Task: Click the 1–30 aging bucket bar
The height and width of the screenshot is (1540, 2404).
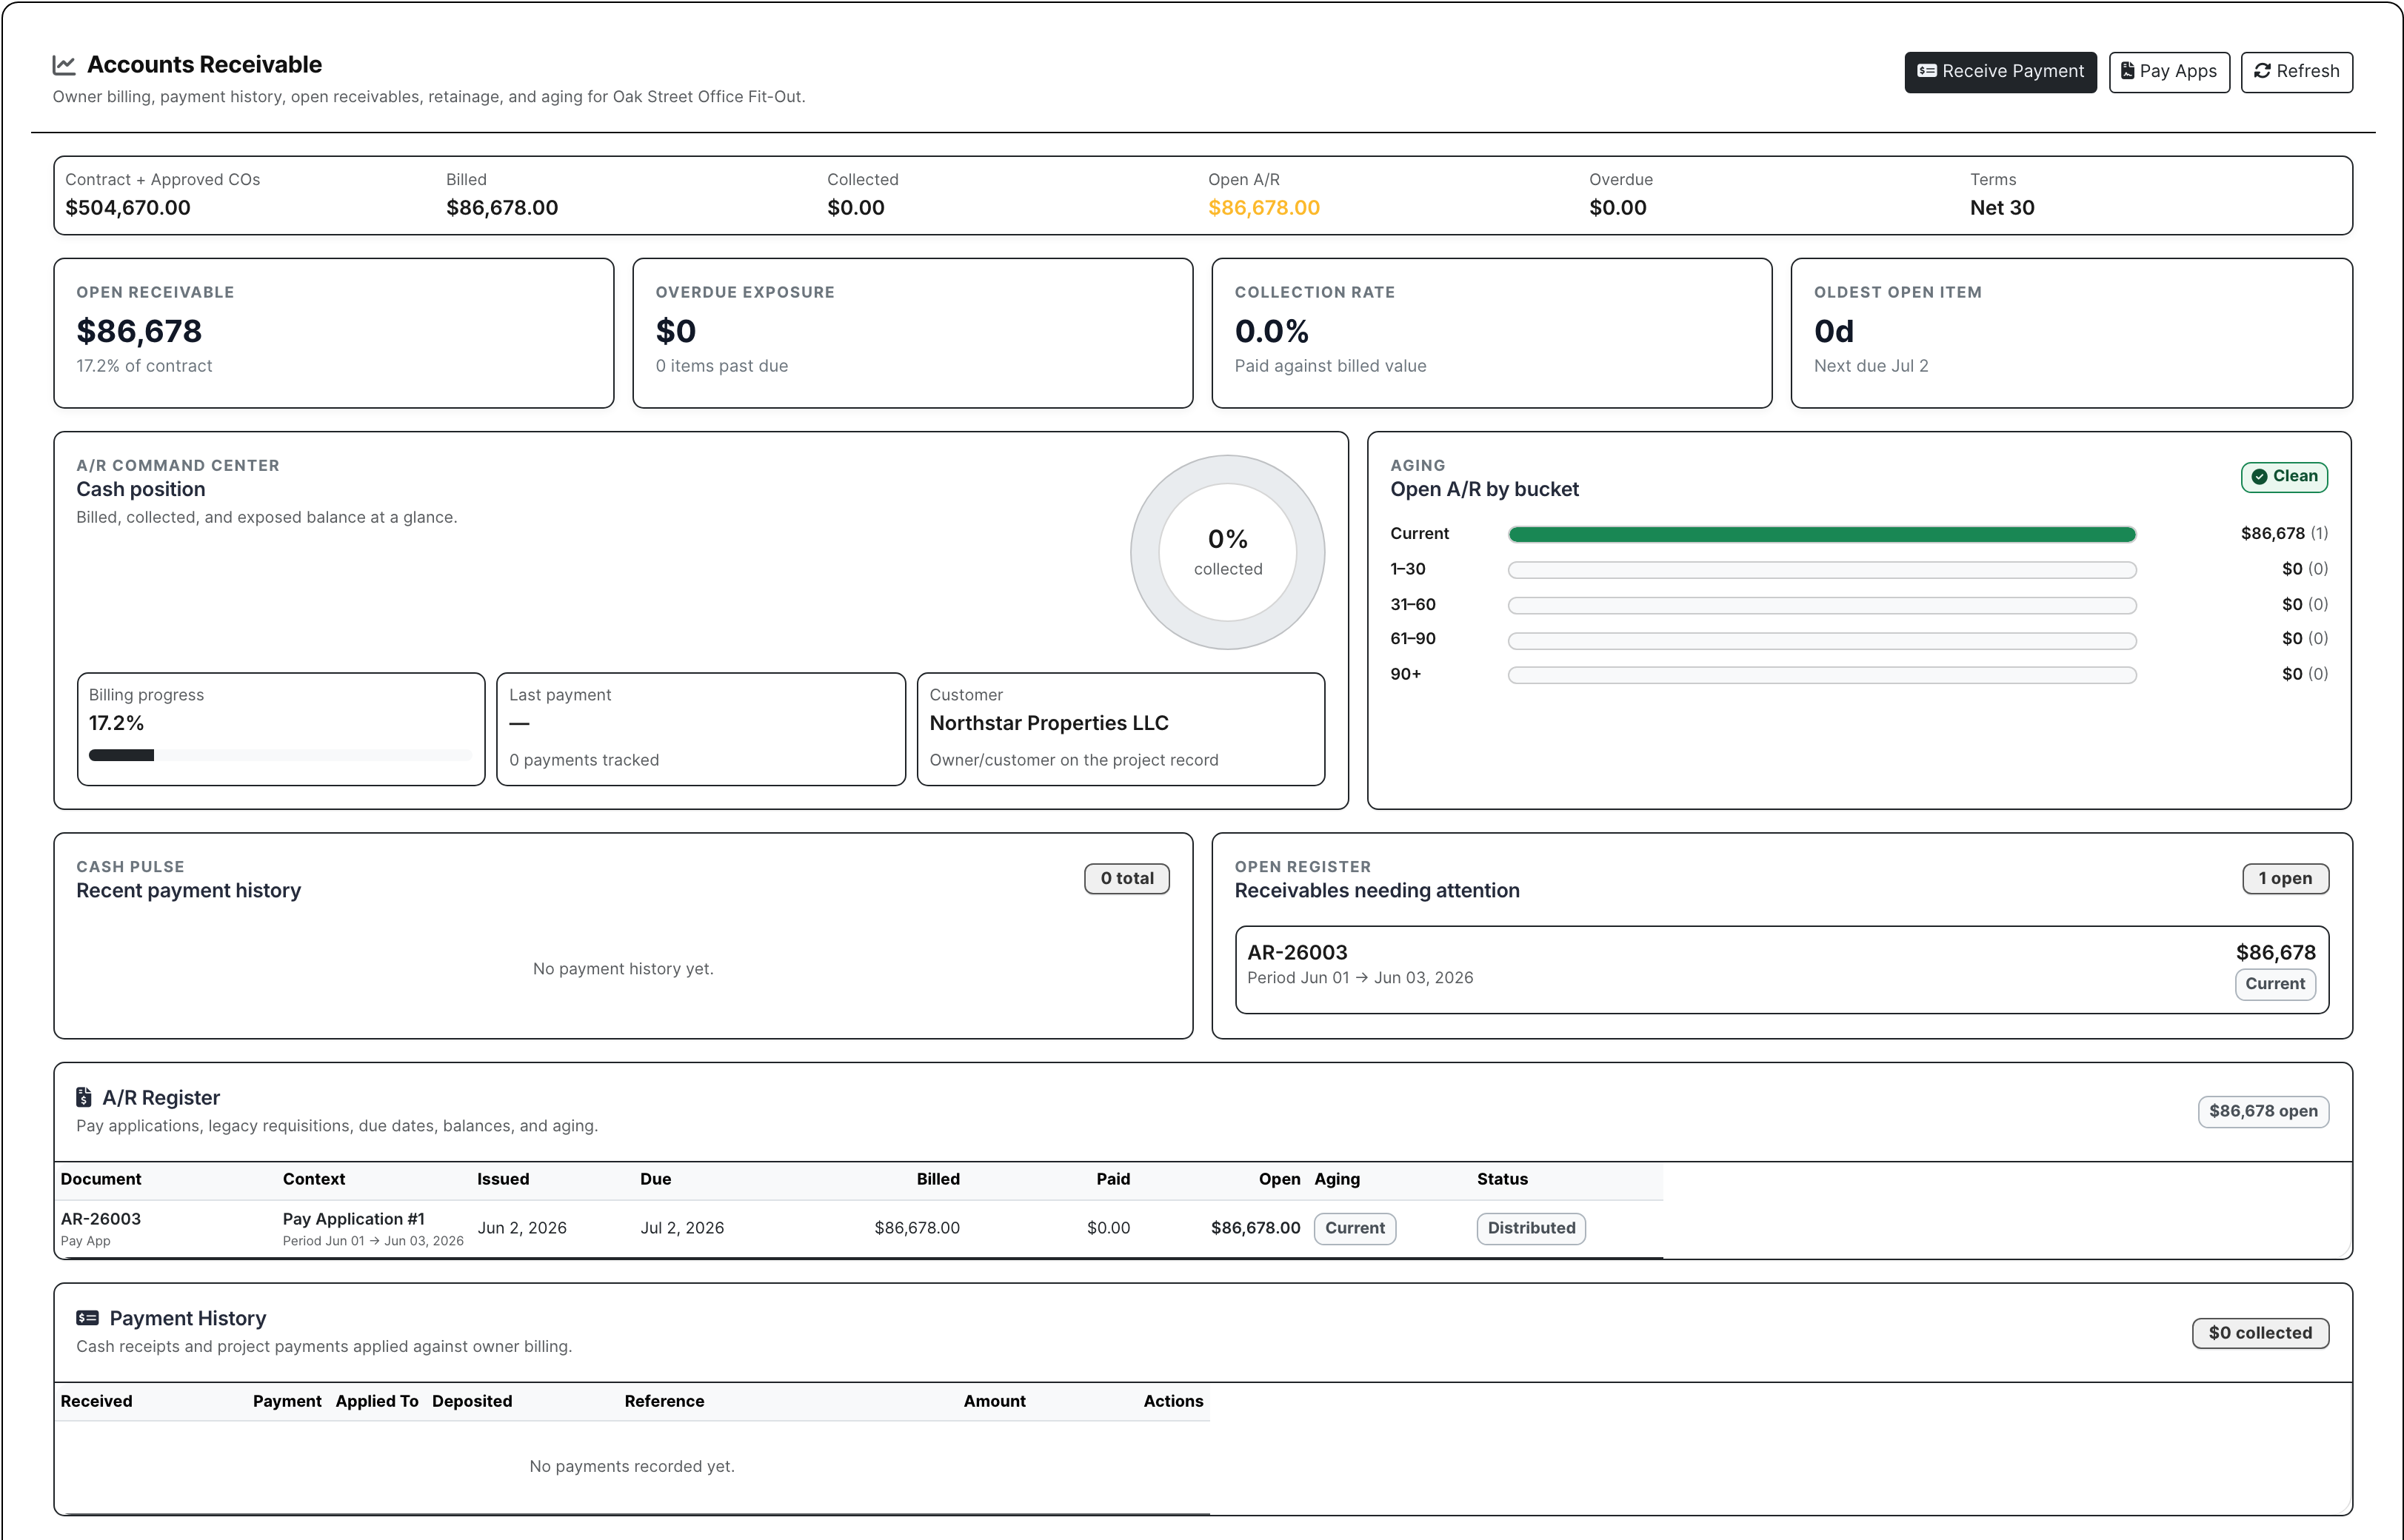Action: (1822, 570)
